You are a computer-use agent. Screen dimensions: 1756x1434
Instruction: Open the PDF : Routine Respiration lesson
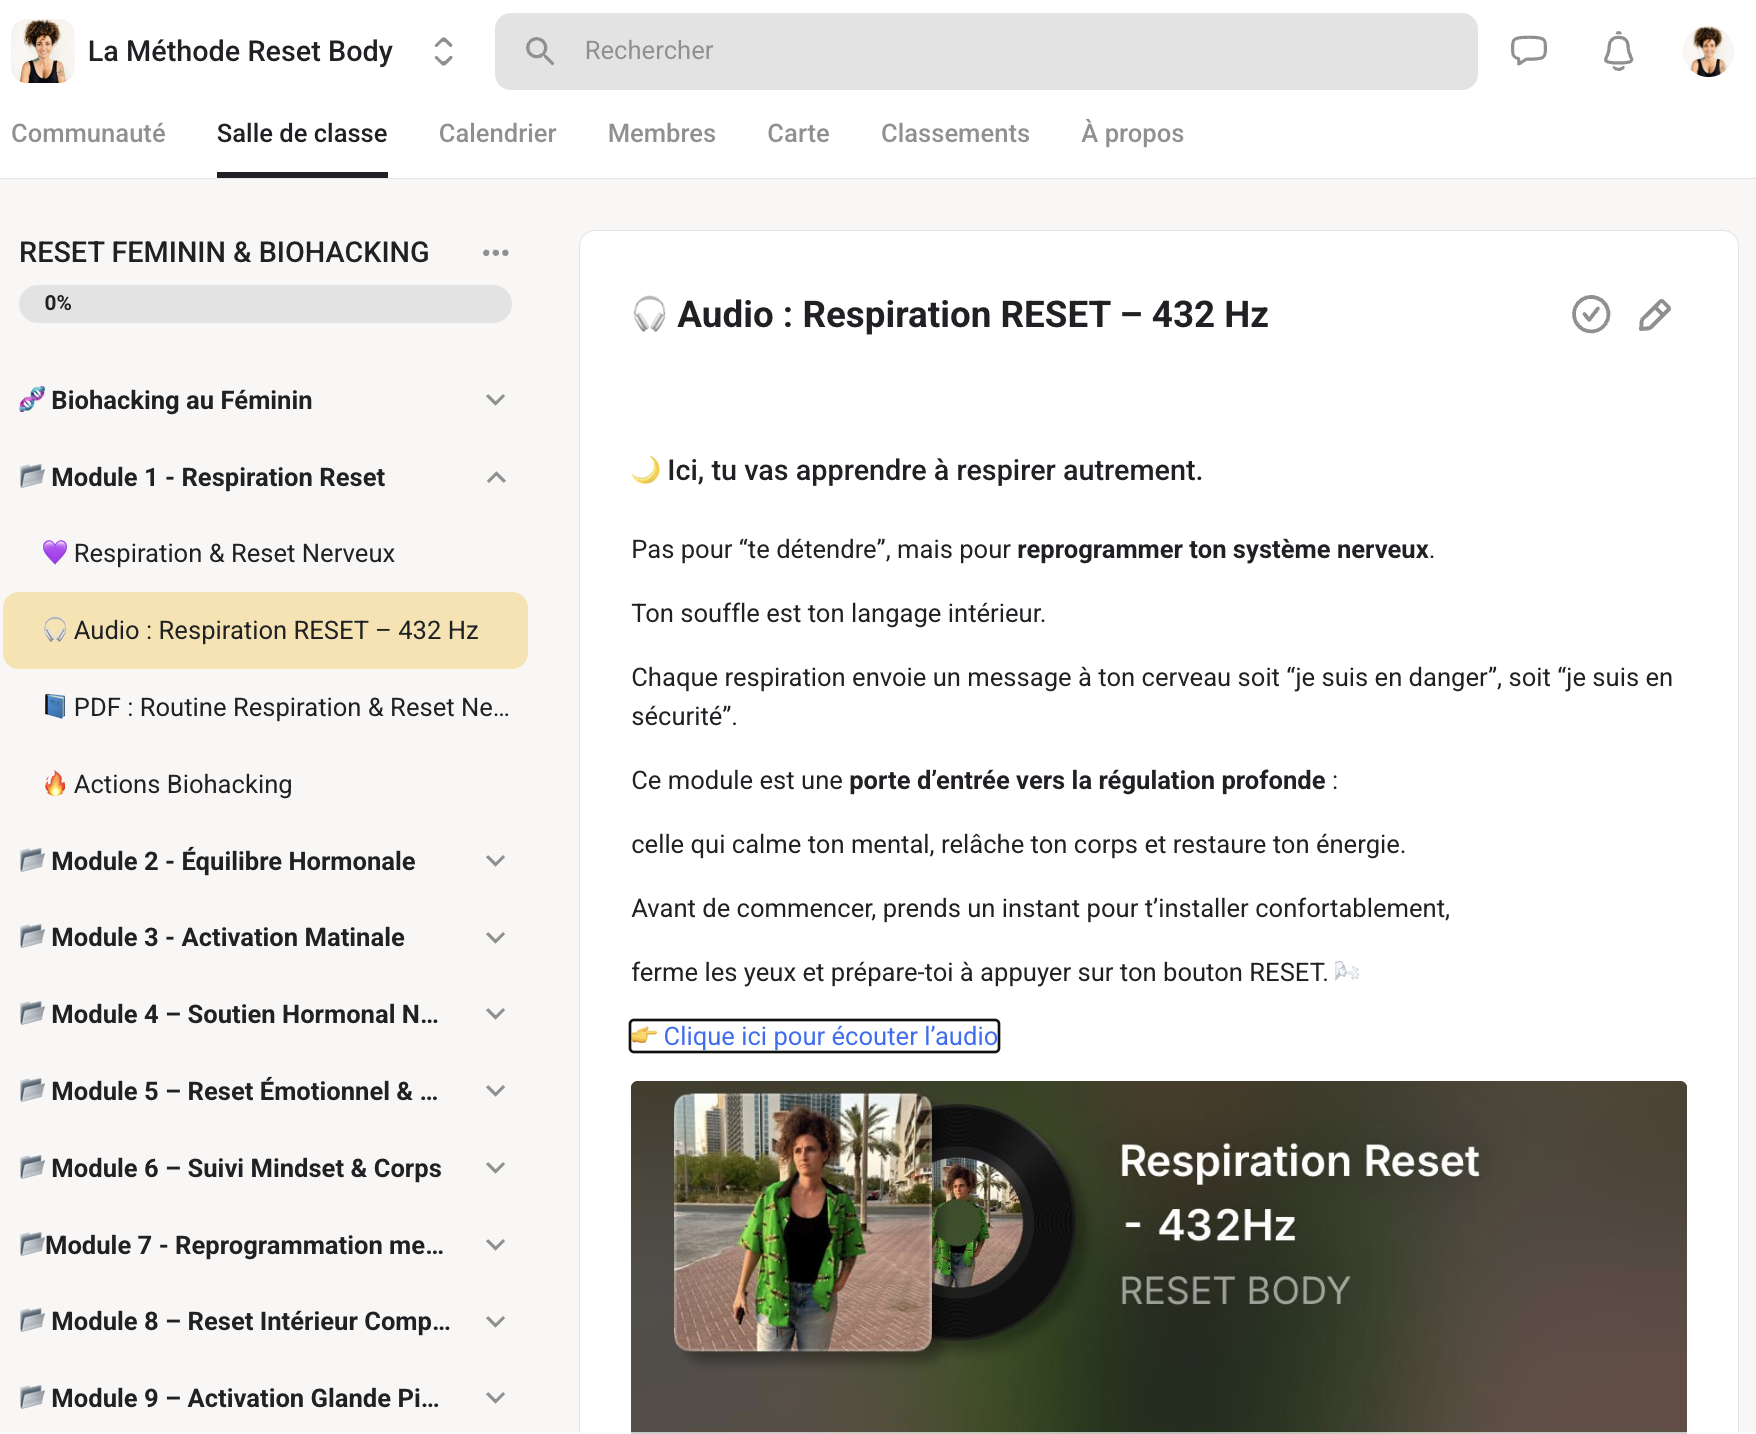point(265,707)
